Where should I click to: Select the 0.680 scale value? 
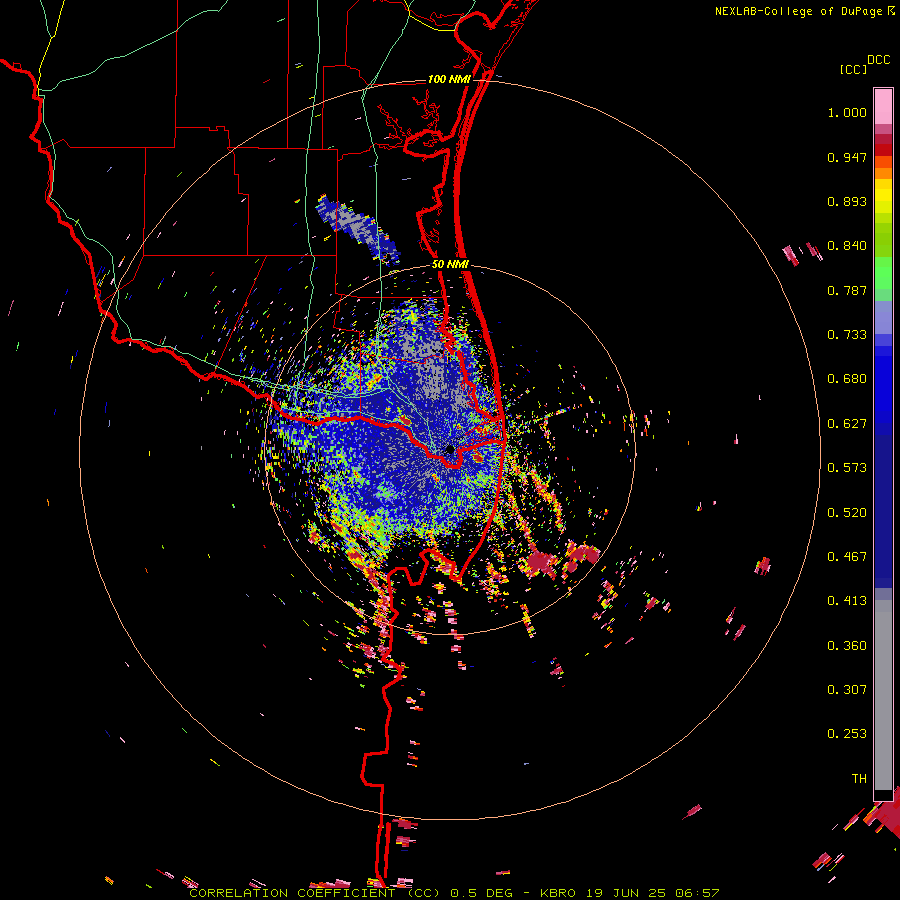click(847, 379)
